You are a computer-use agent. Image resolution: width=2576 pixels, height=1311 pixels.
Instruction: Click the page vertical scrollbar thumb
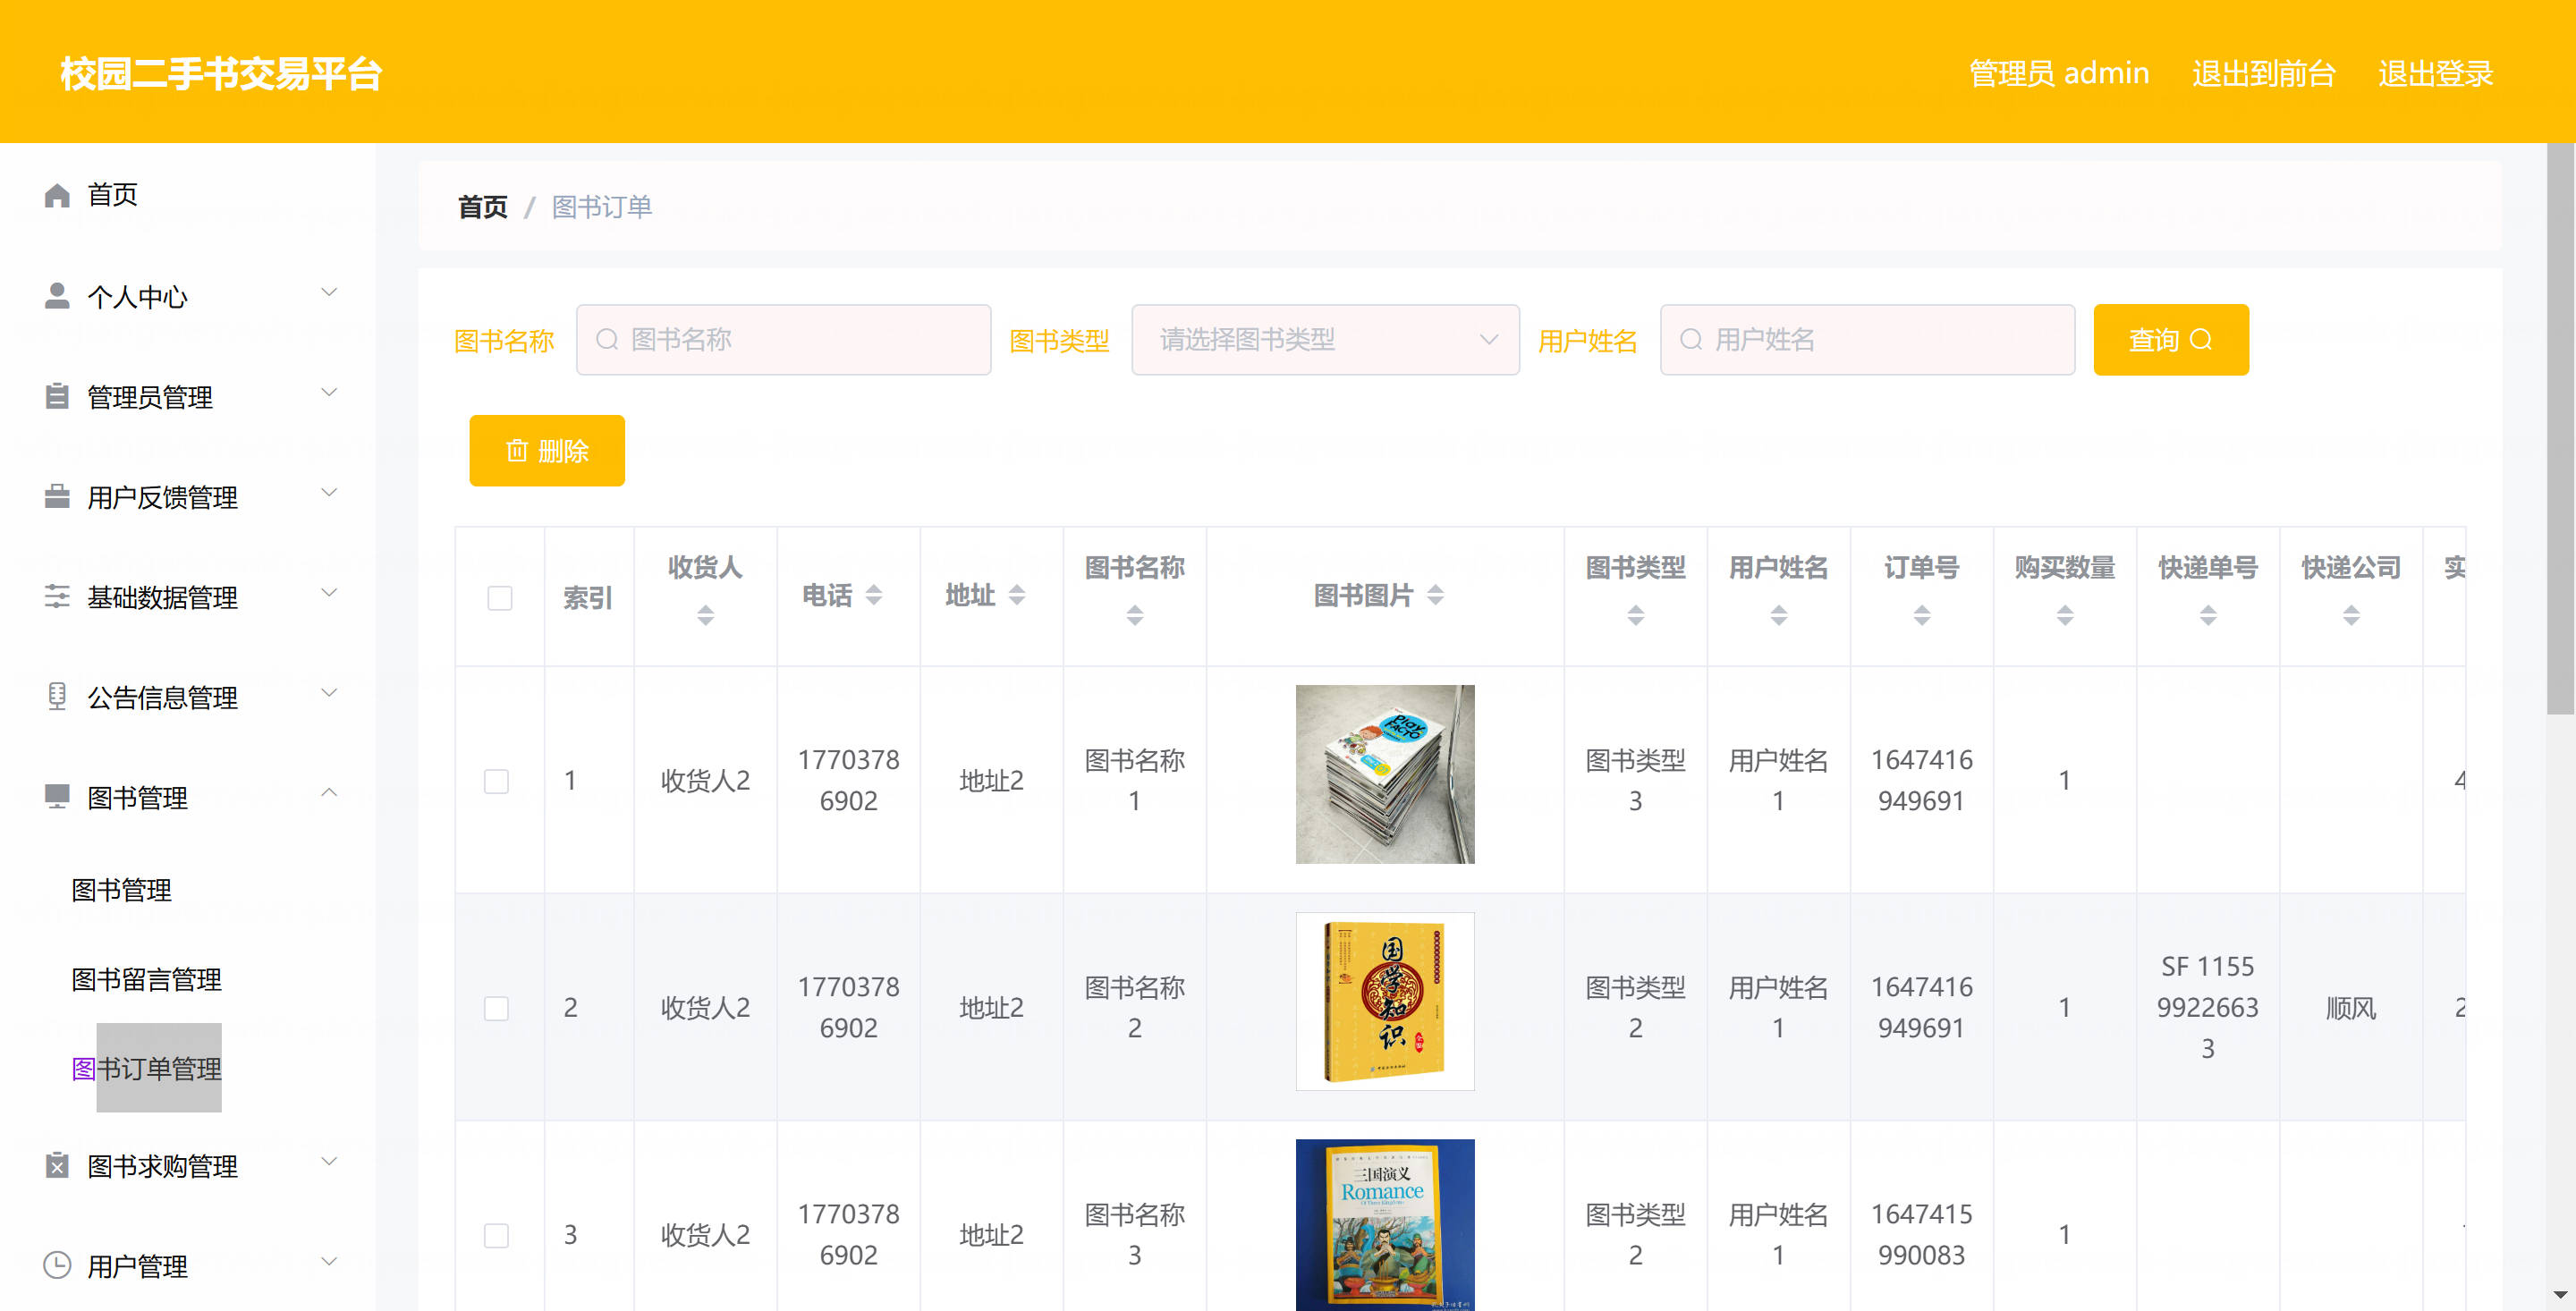pos(2561,430)
